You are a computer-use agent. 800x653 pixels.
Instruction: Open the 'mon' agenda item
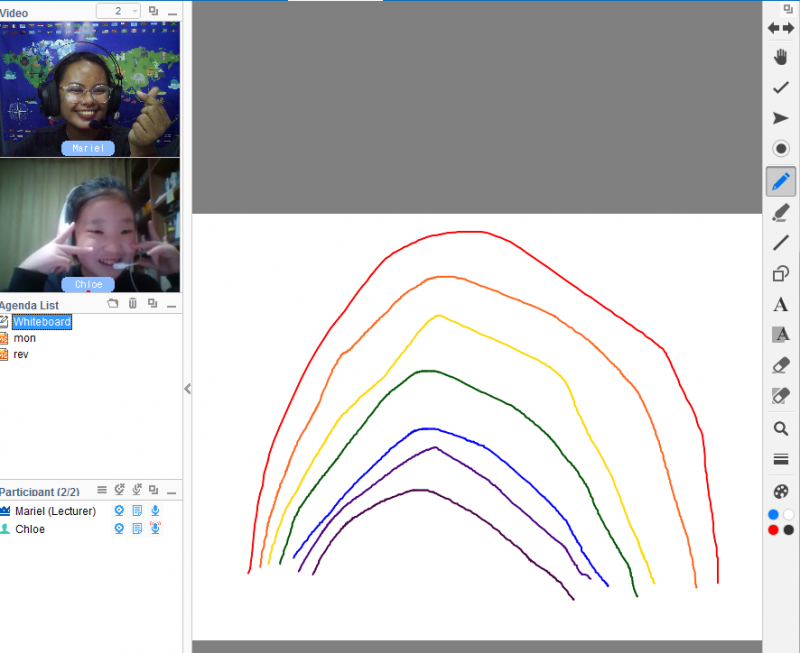[24, 338]
